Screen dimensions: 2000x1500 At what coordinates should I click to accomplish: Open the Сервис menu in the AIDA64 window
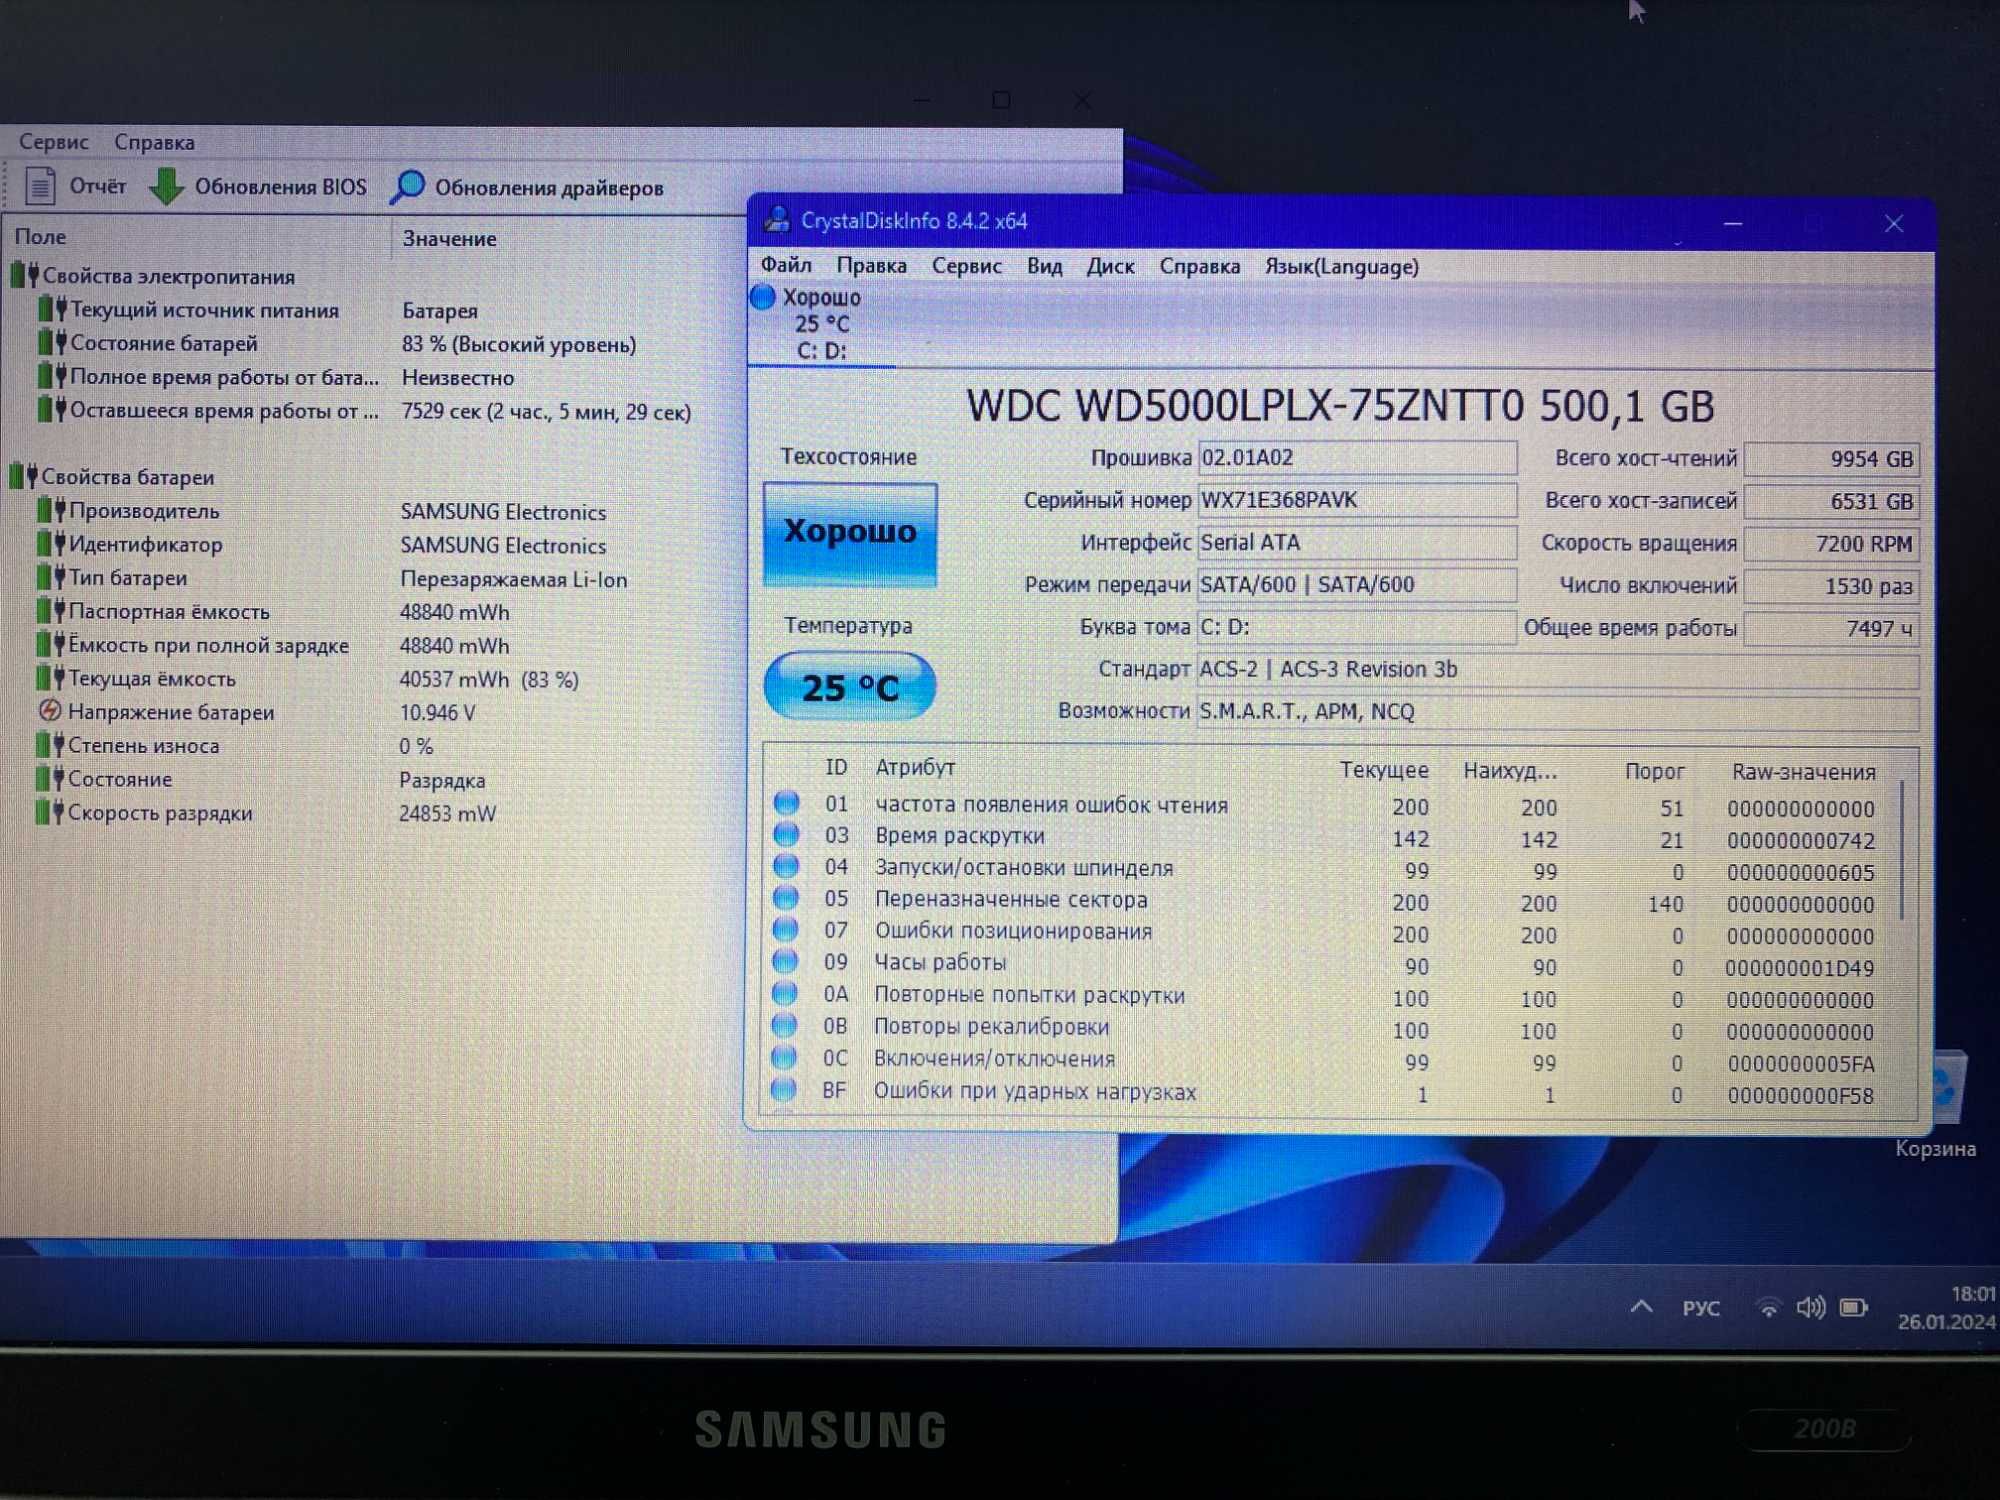coord(54,142)
